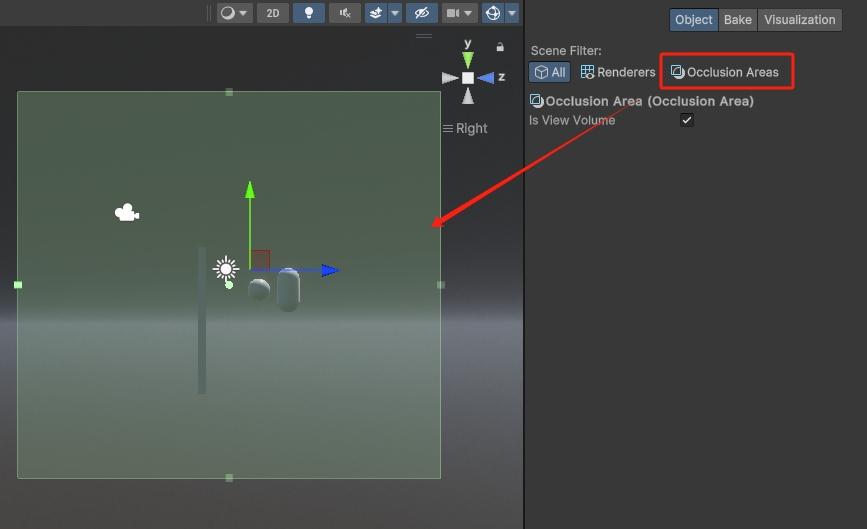Click the red plane move handle square
This screenshot has height=529, width=867.
coord(260,260)
